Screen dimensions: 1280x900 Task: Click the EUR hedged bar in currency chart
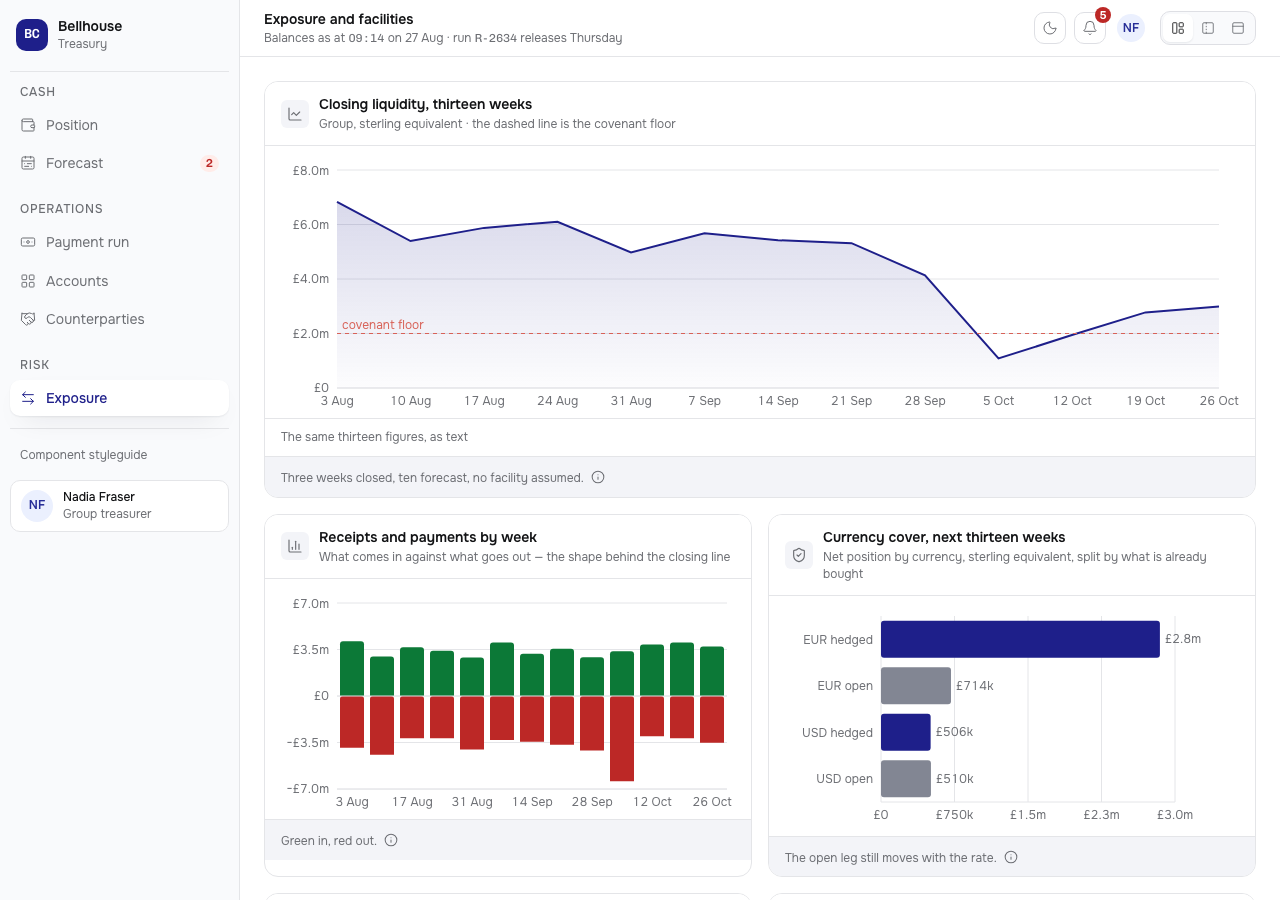tap(1020, 639)
